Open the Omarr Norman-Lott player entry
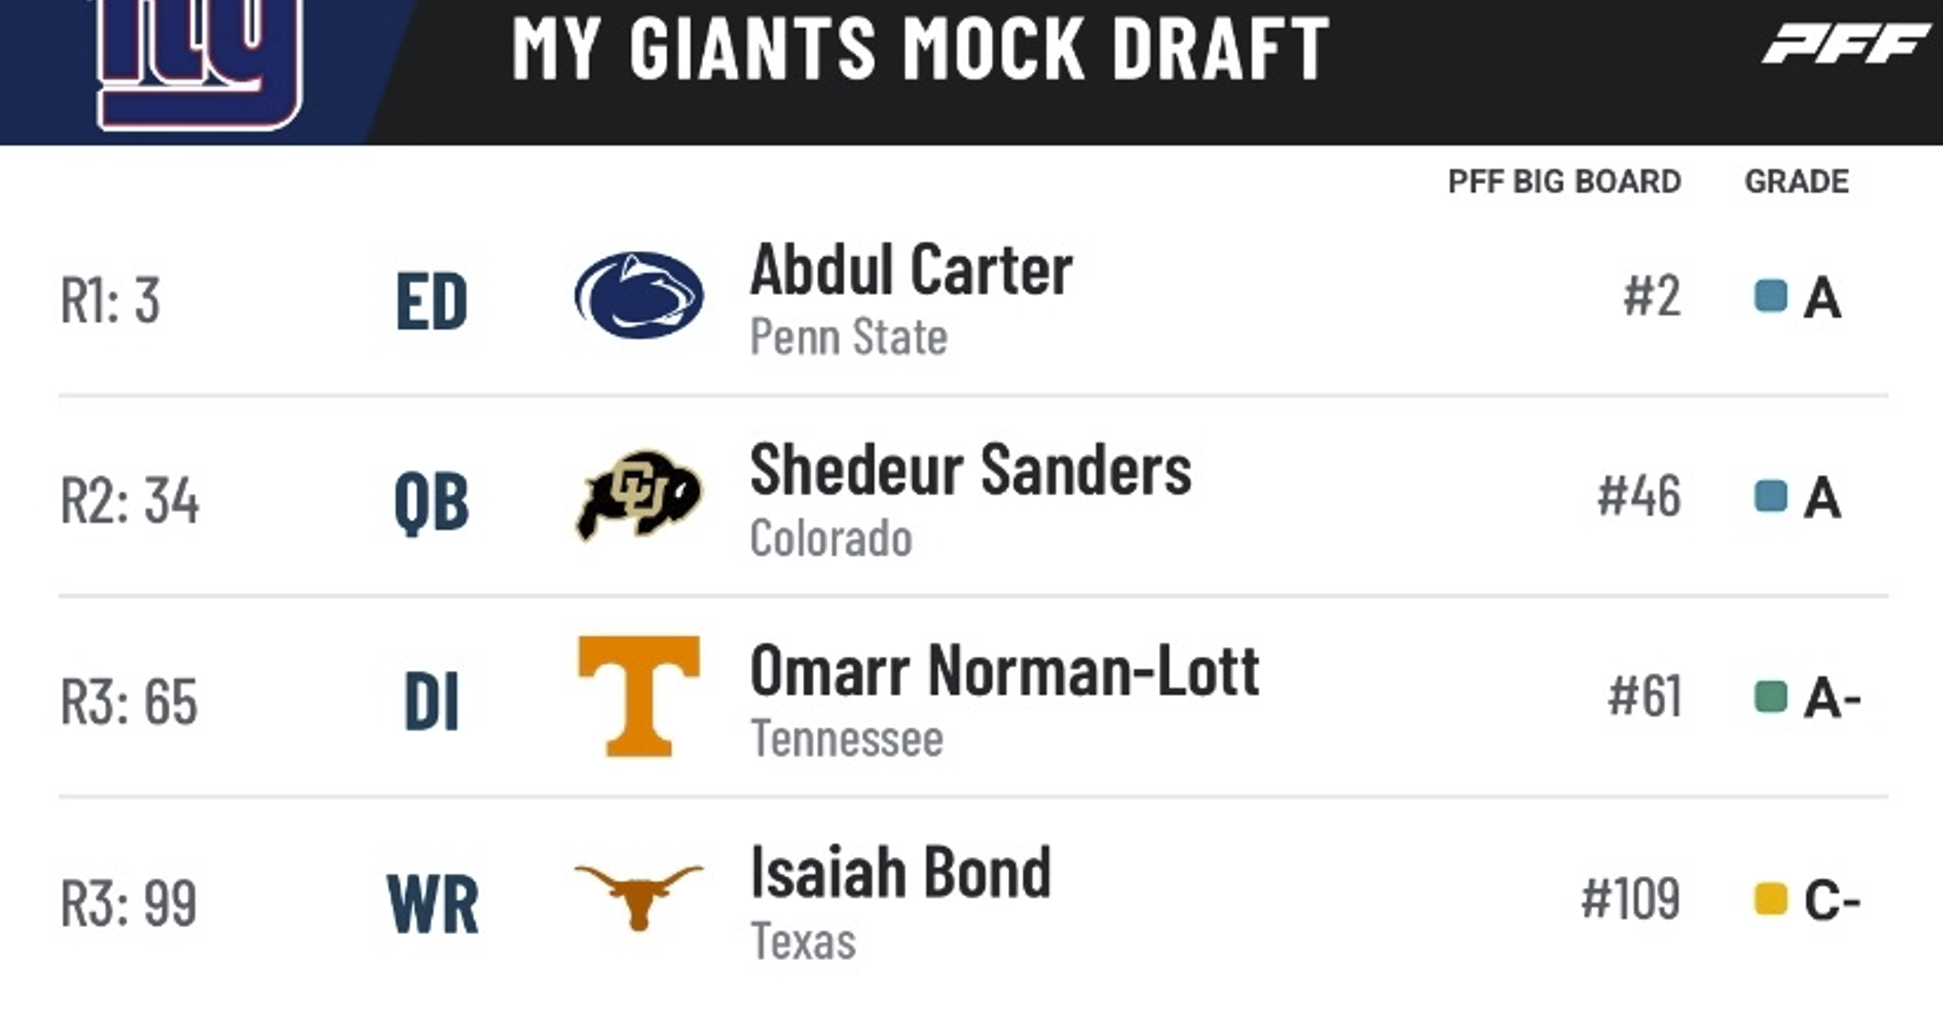This screenshot has height=1022, width=1943. click(x=1004, y=671)
